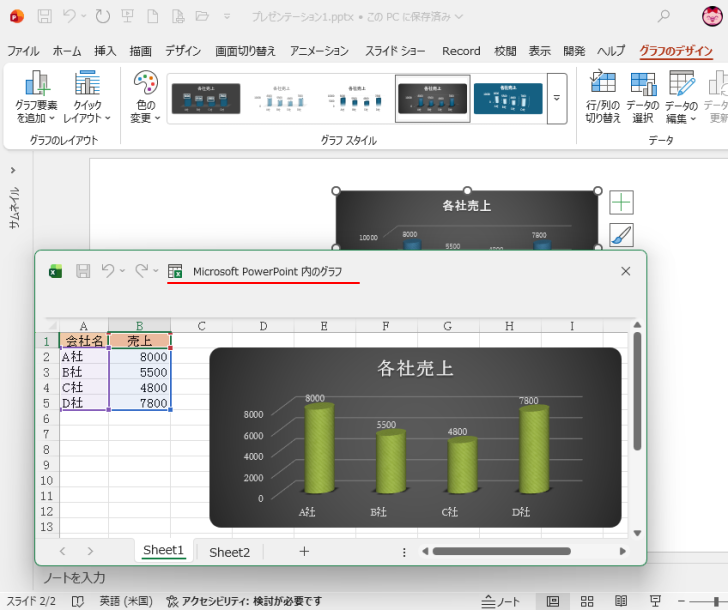Save the presentation with the title bar save icon
The image size is (728, 610).
pos(45,17)
